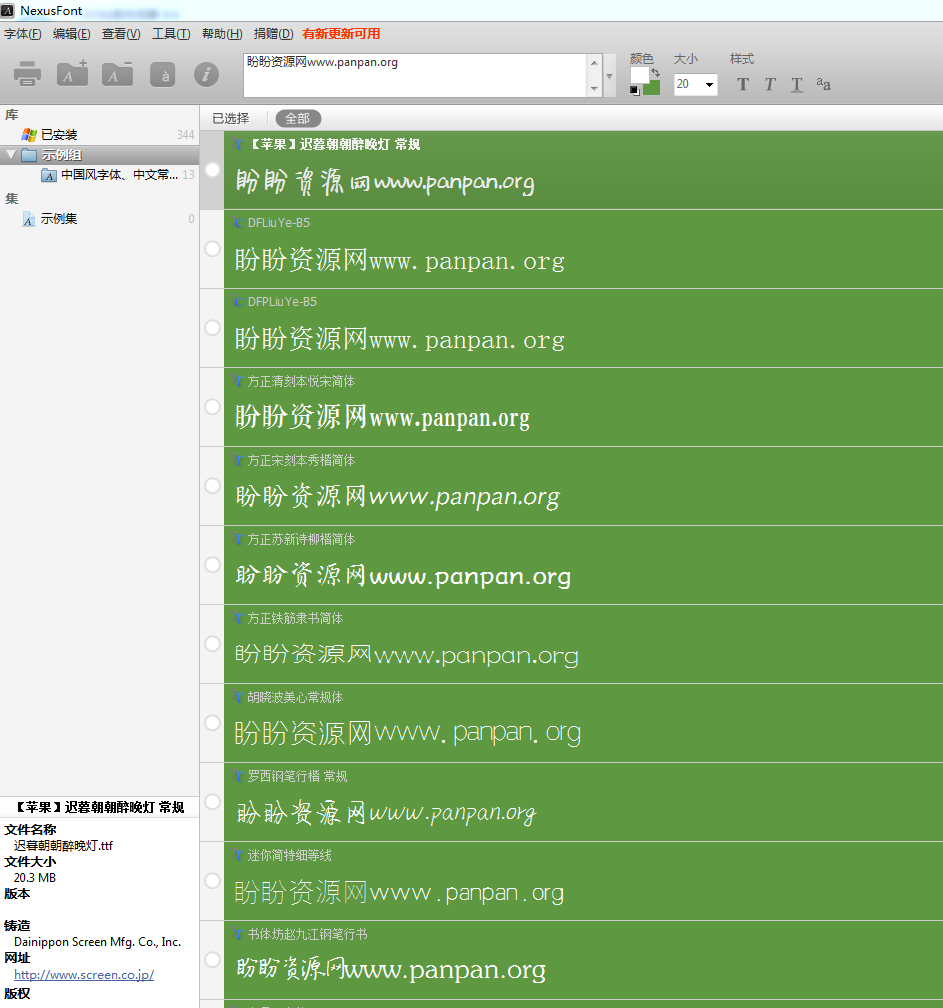Click the font type icon beside 方正铁筋隶书简体

point(237,618)
